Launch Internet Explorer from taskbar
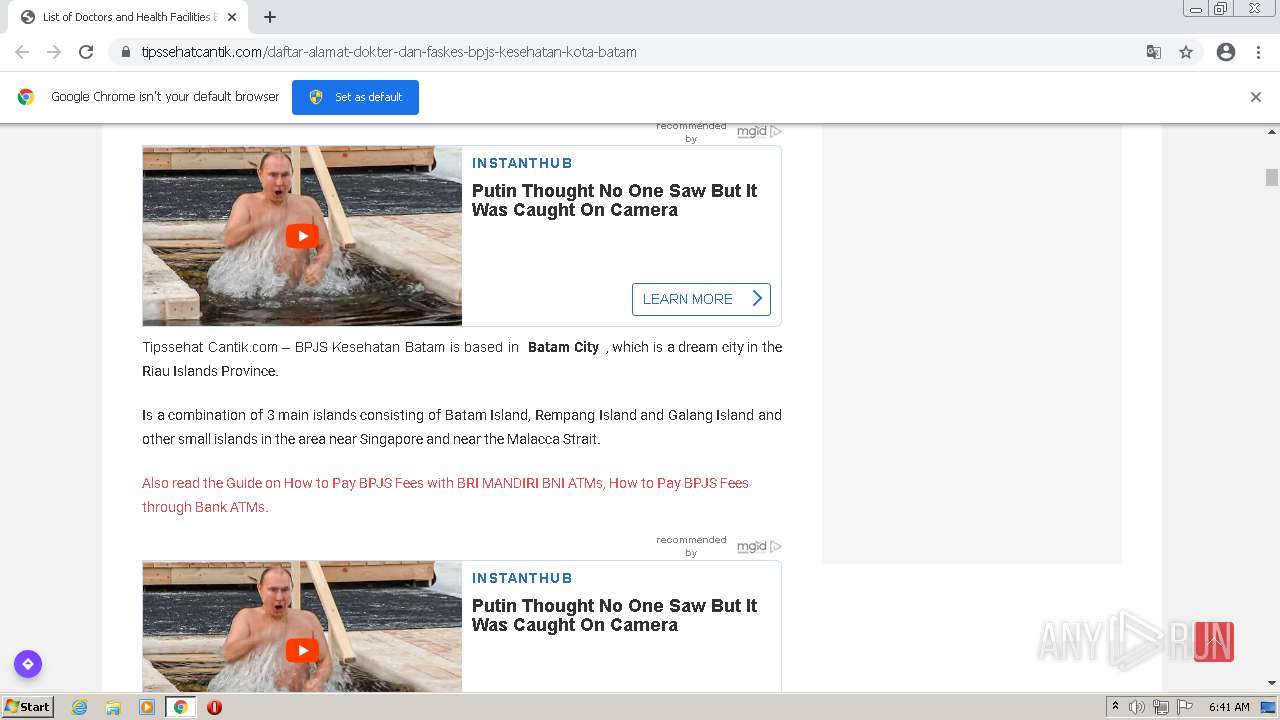Screen dimensions: 1280x720 80,707
